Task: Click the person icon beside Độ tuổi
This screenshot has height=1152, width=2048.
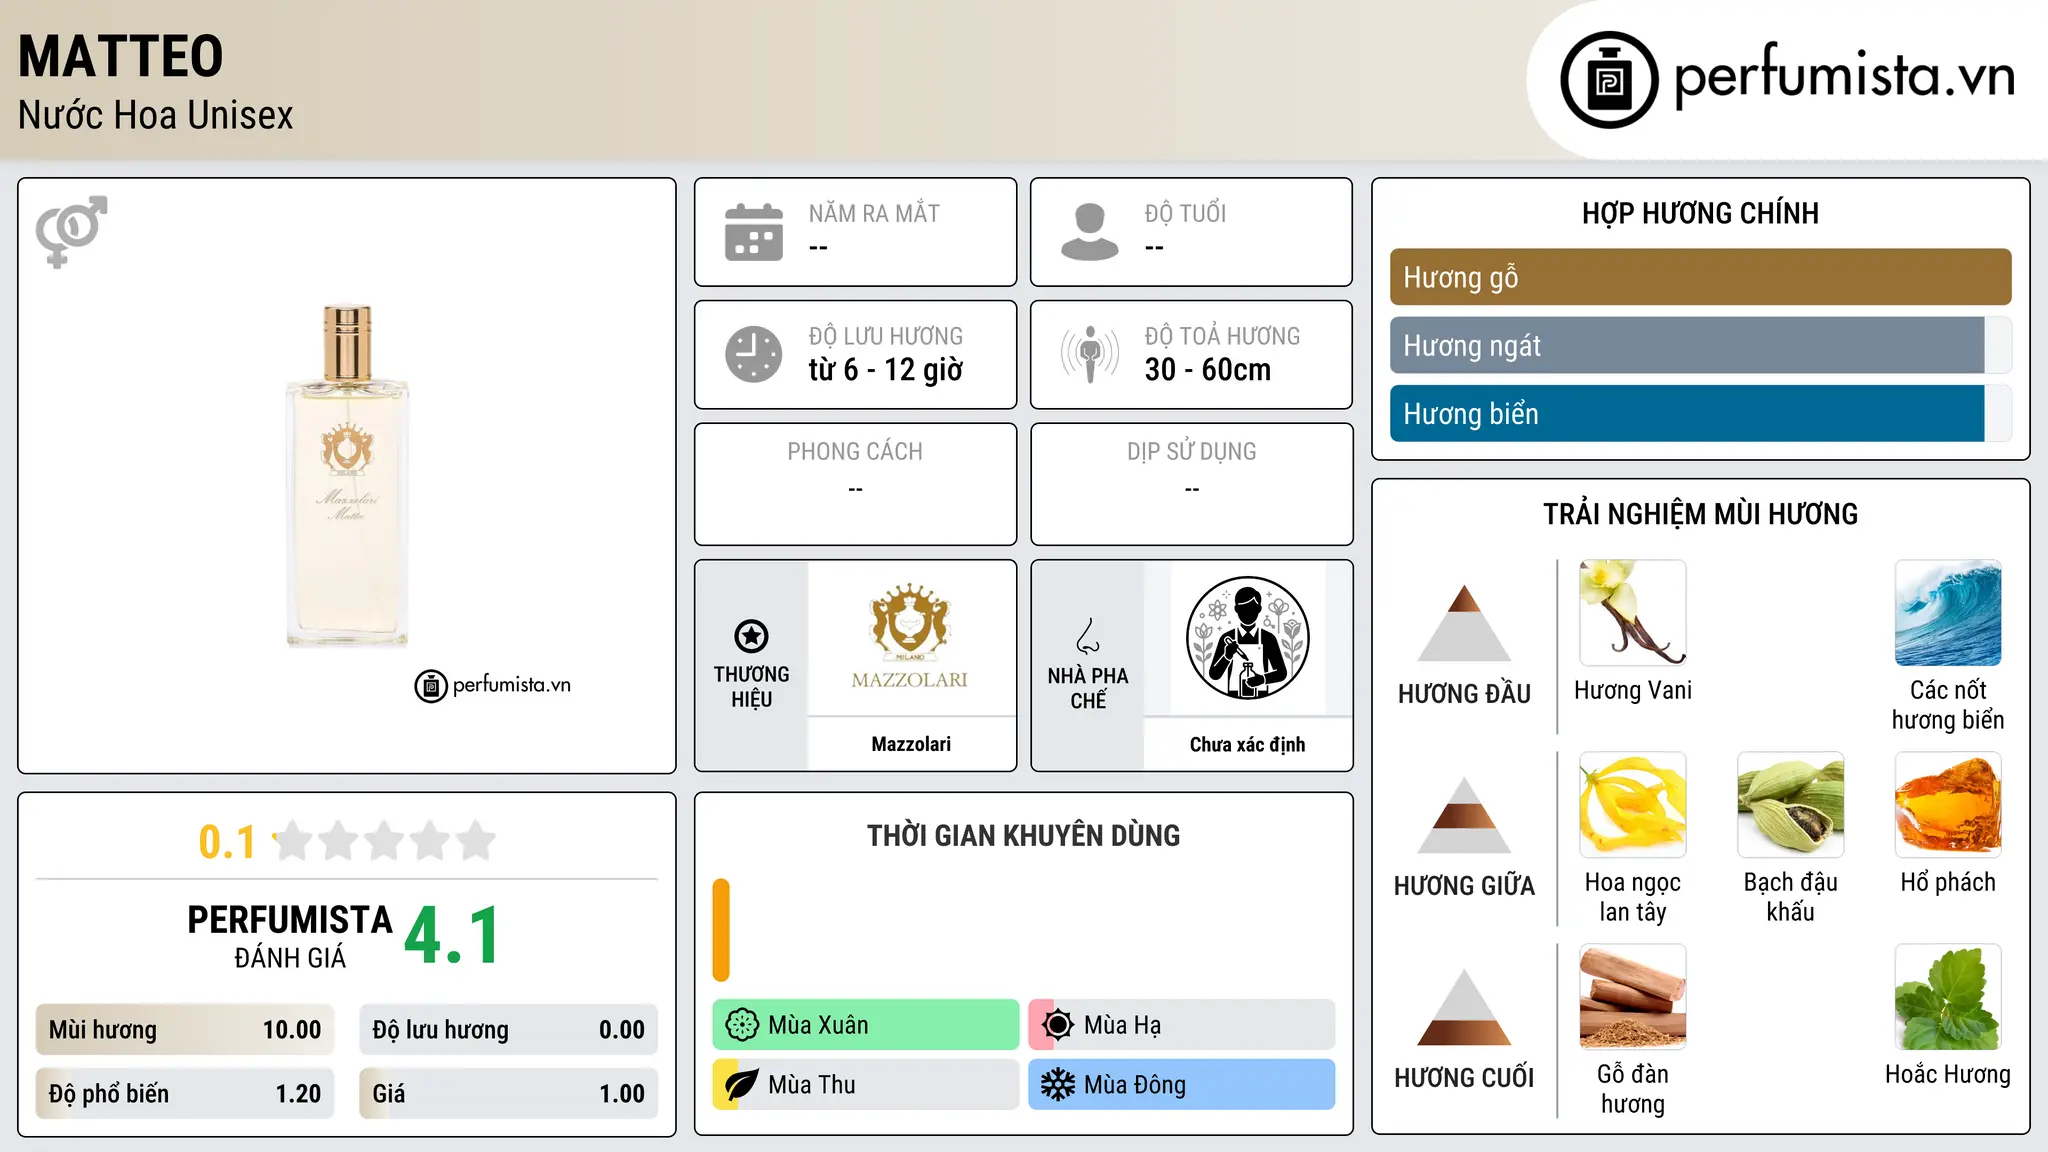Action: pos(1090,232)
